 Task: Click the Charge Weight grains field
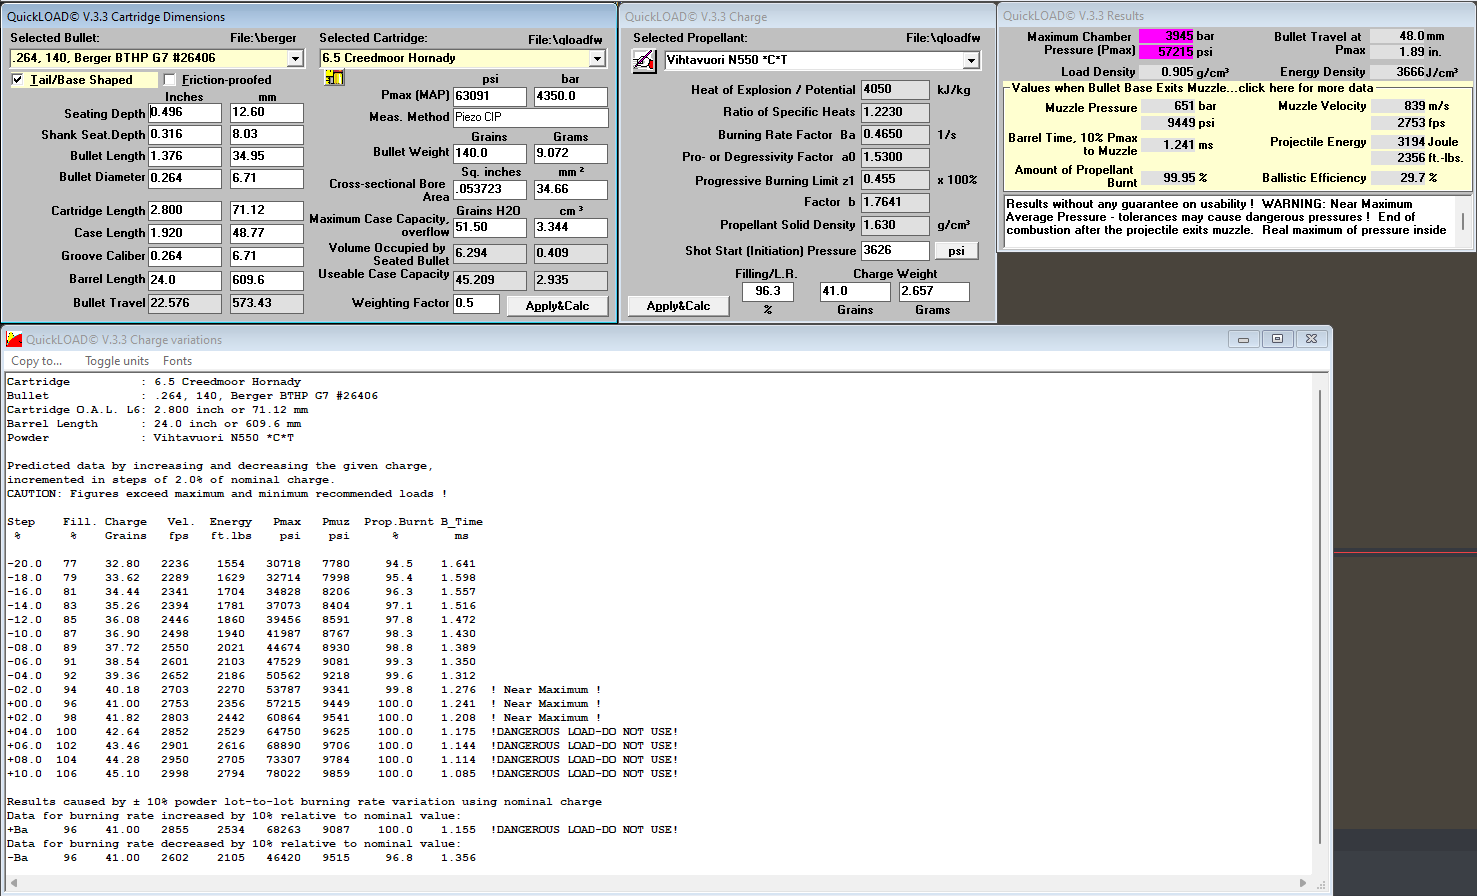[855, 291]
